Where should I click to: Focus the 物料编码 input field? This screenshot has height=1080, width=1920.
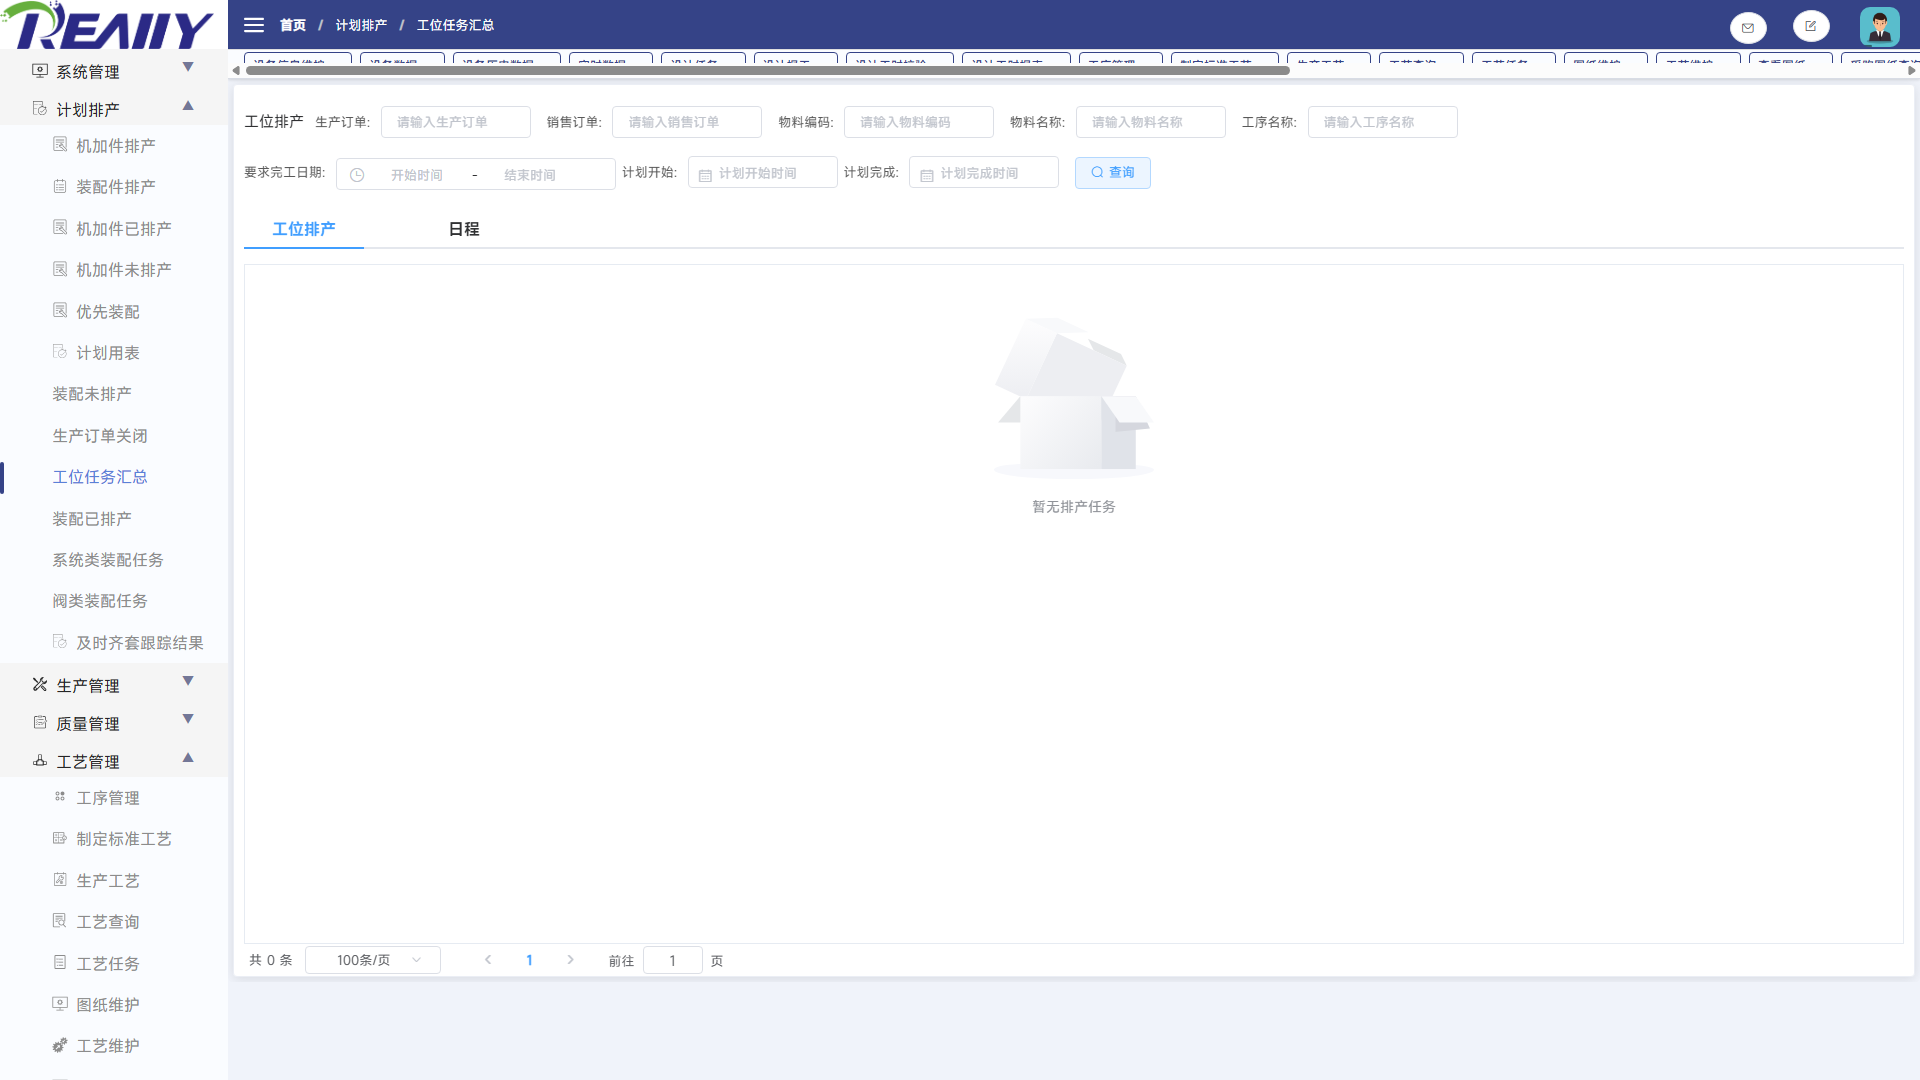pyautogui.click(x=919, y=122)
